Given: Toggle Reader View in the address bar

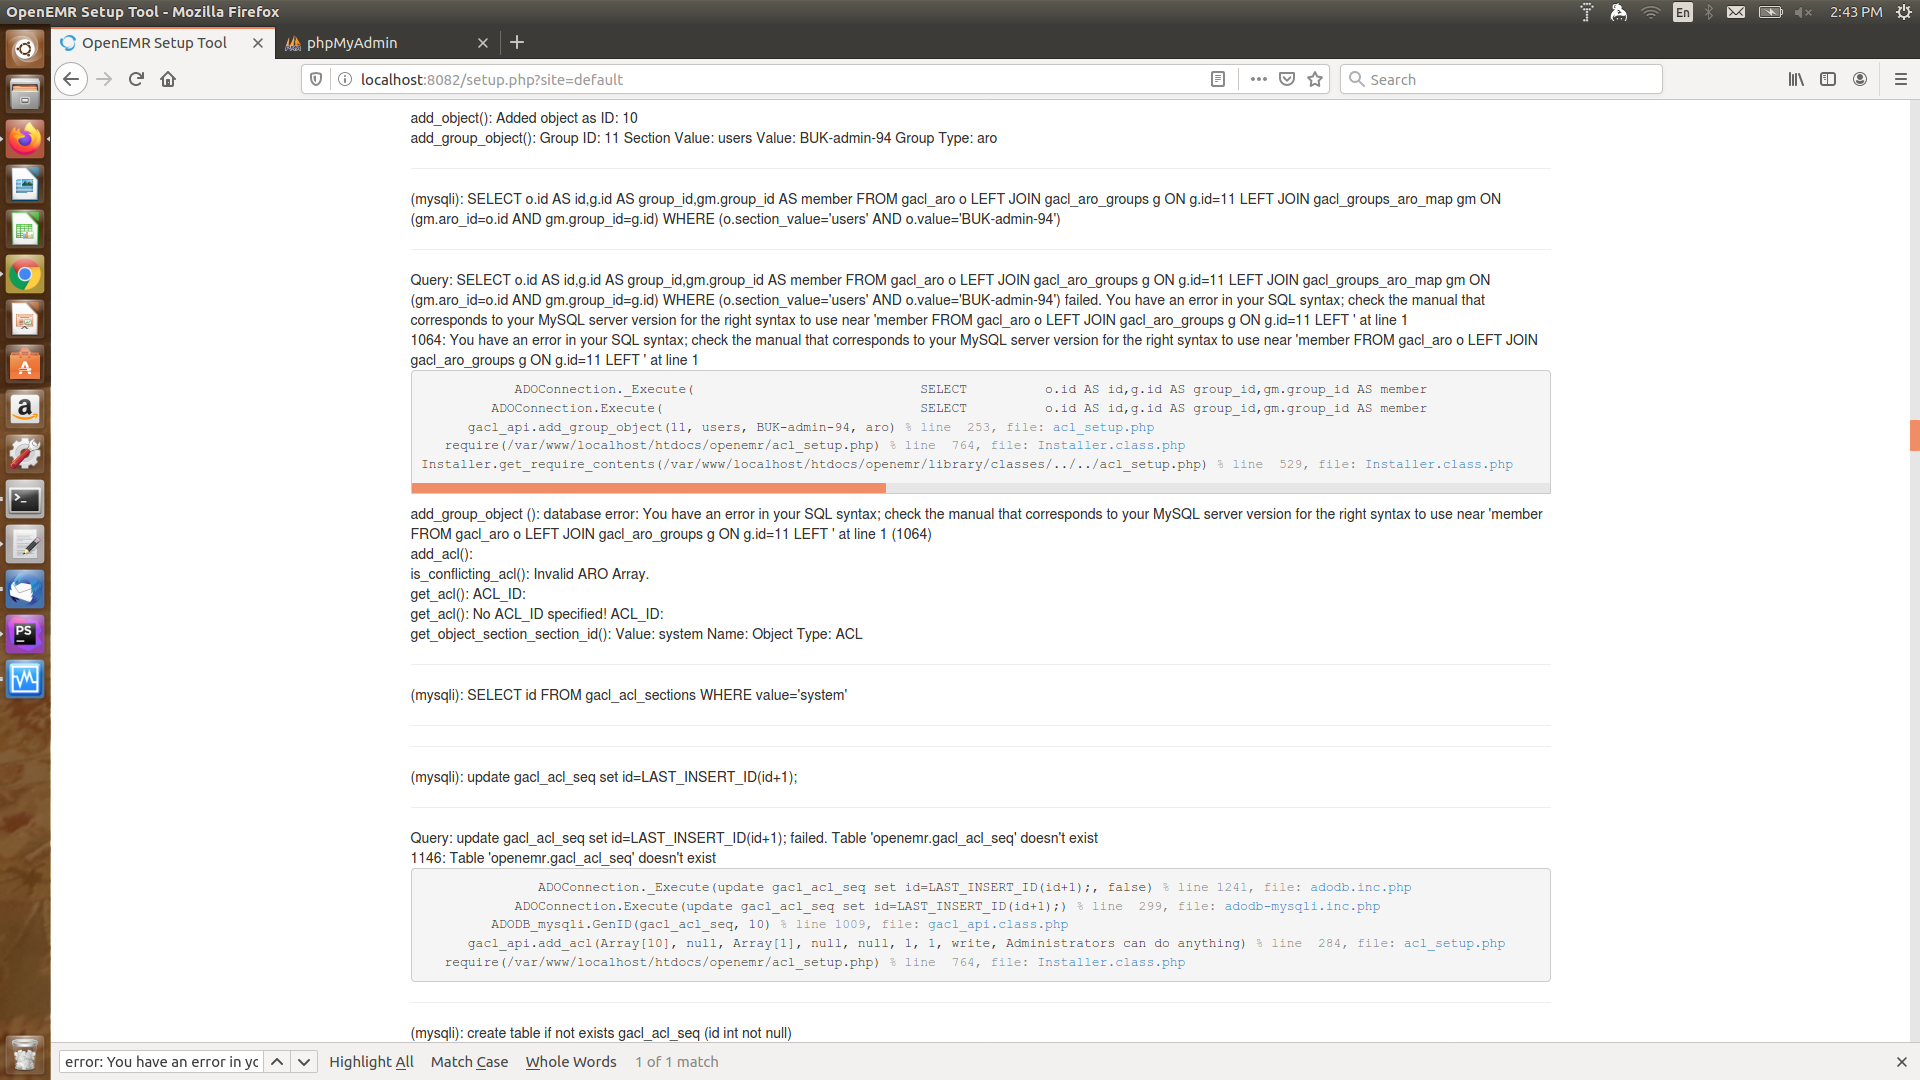Looking at the screenshot, I should click(1217, 79).
